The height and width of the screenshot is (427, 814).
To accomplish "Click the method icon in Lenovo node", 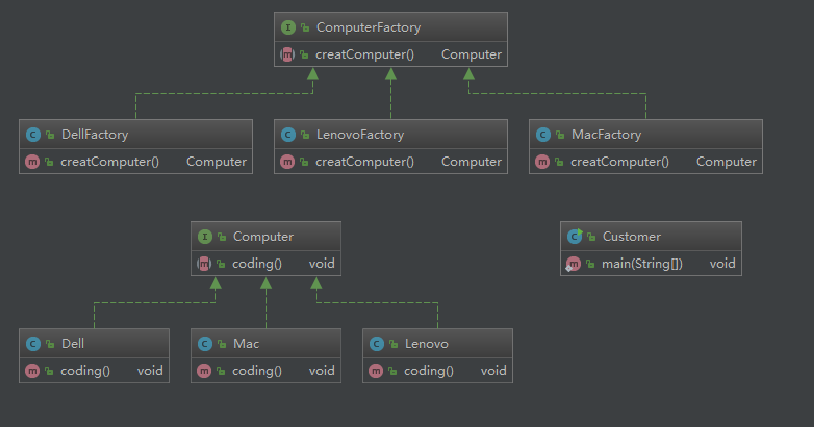I will (376, 371).
